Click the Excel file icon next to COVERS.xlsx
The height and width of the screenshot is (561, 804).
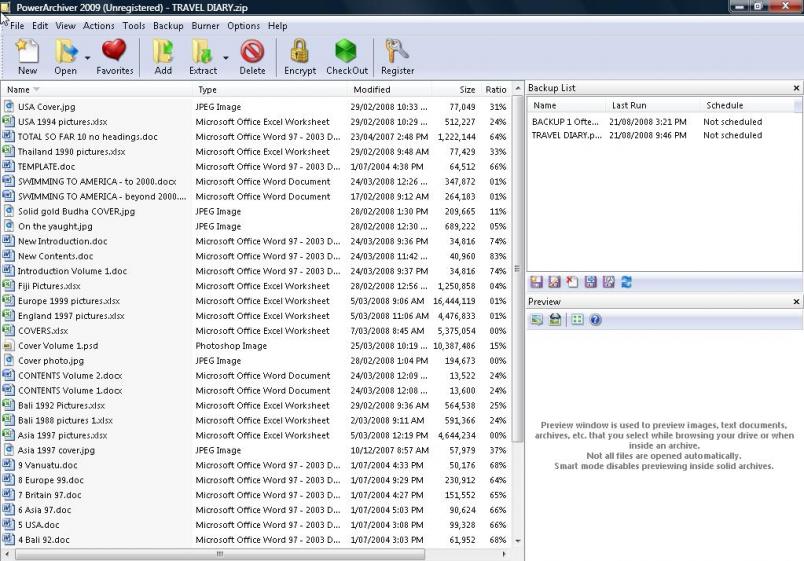[x=8, y=330]
